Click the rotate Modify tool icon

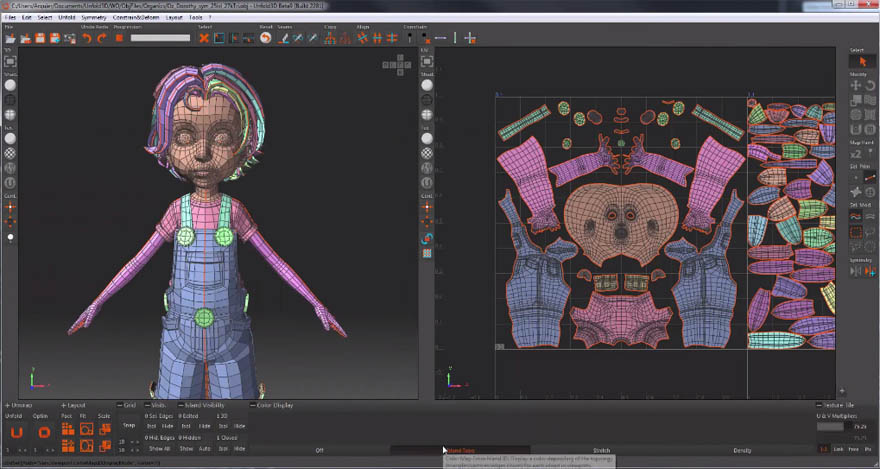(x=870, y=85)
